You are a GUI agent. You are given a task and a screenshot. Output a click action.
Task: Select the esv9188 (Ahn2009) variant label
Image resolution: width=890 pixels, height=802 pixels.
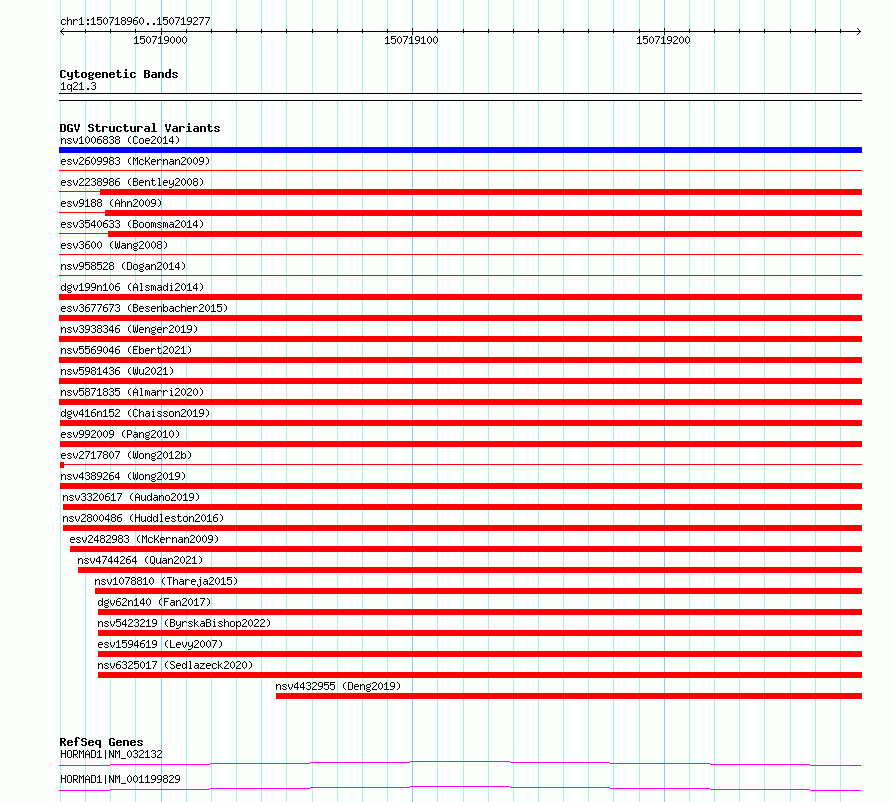(111, 203)
